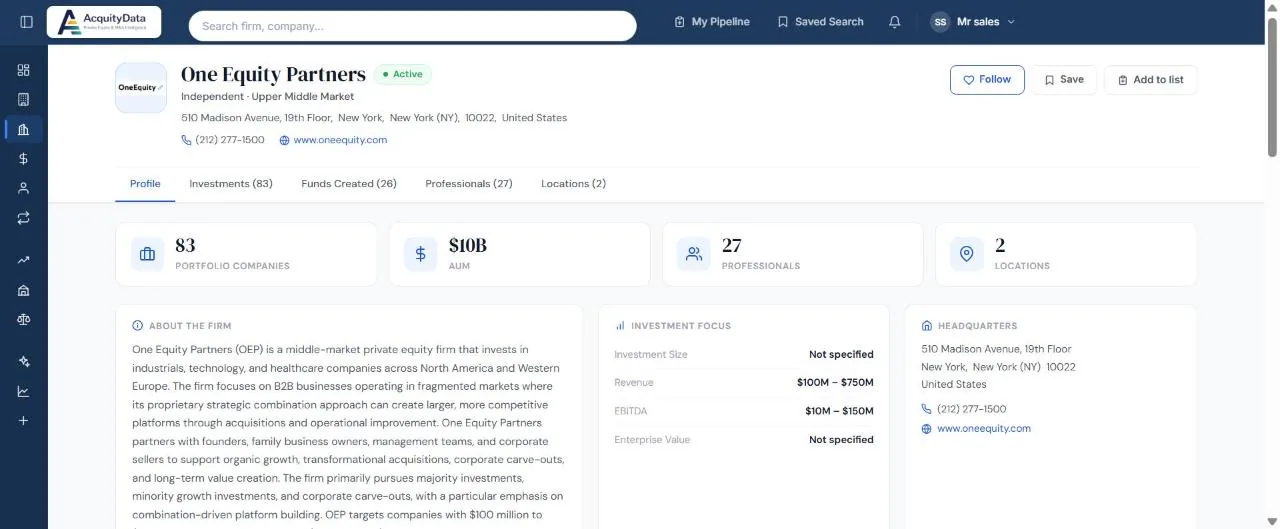Click the 2 Locations card
1280x529 pixels.
coord(1066,254)
